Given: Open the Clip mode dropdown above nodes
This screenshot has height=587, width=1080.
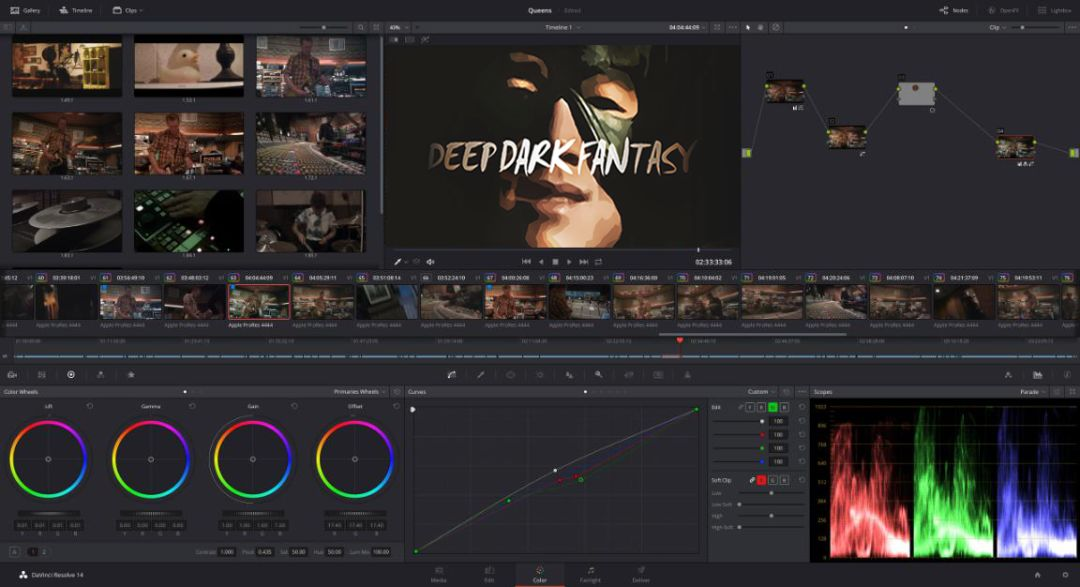Looking at the screenshot, I should (997, 28).
